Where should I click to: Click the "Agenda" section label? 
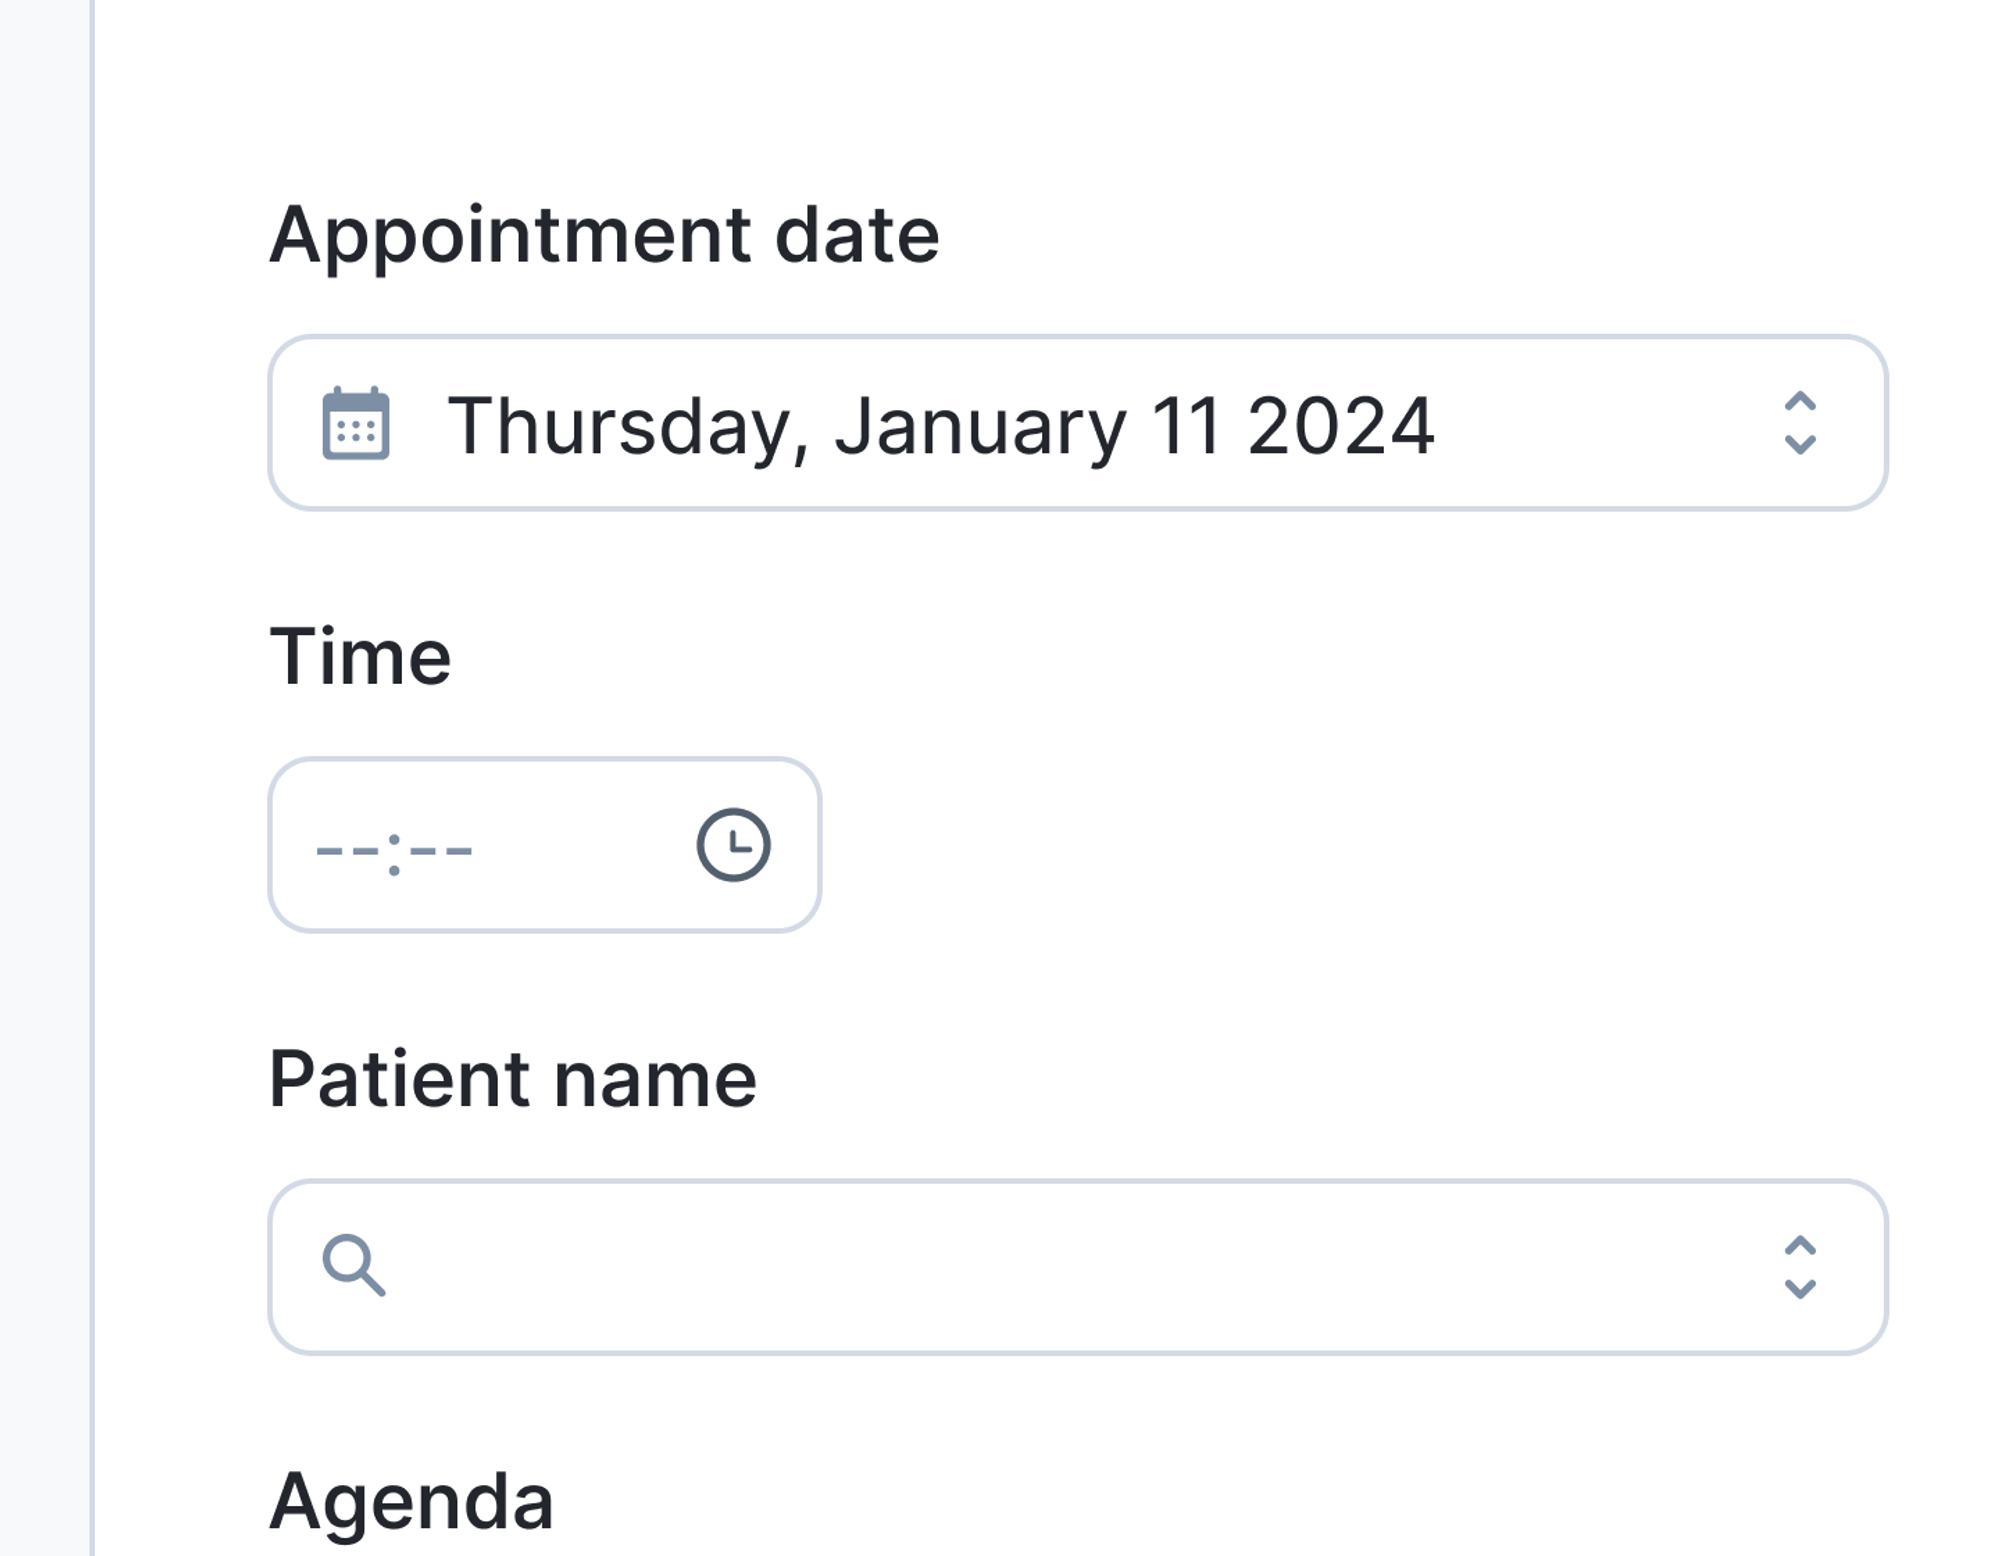click(411, 1502)
